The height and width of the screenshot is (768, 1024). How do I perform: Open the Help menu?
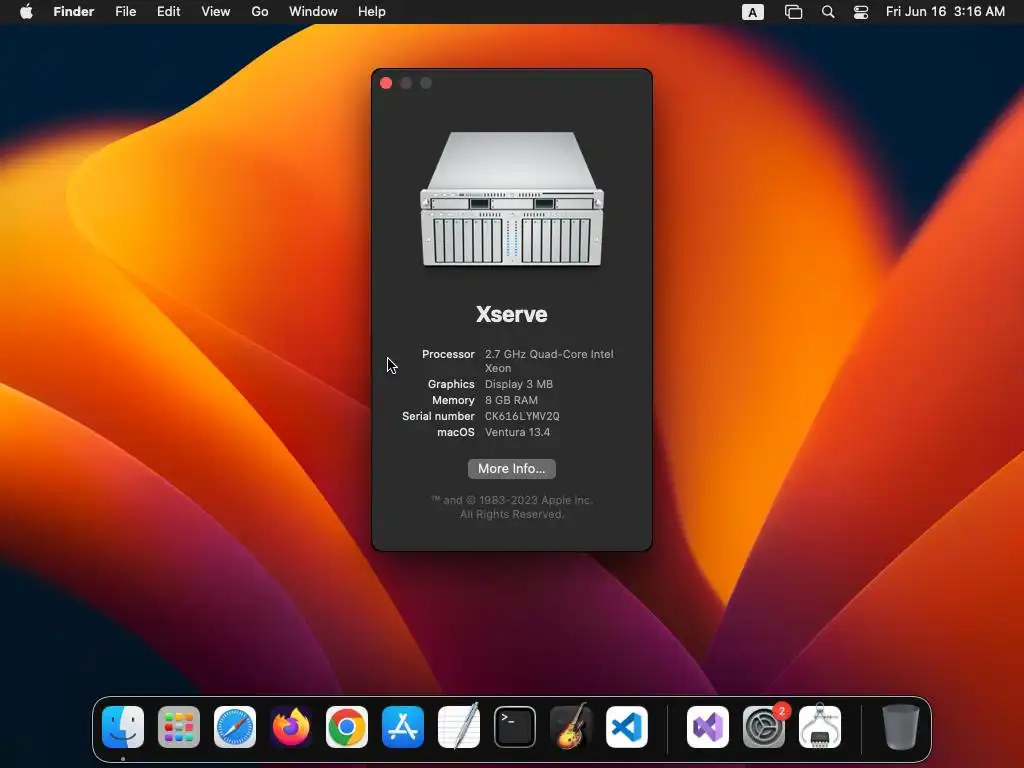[x=372, y=12]
